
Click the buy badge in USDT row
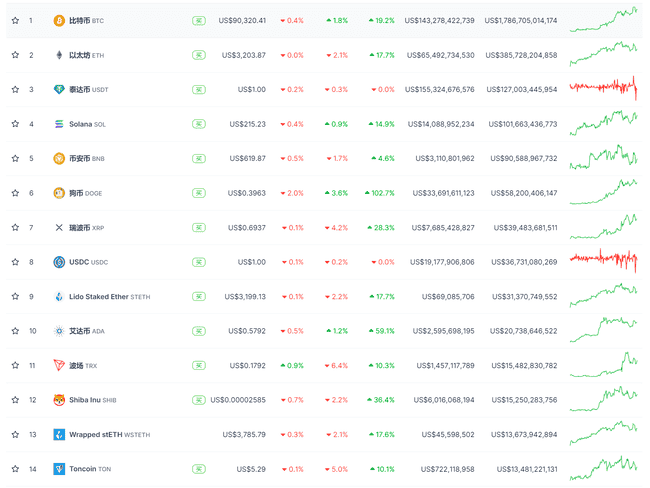click(x=199, y=89)
